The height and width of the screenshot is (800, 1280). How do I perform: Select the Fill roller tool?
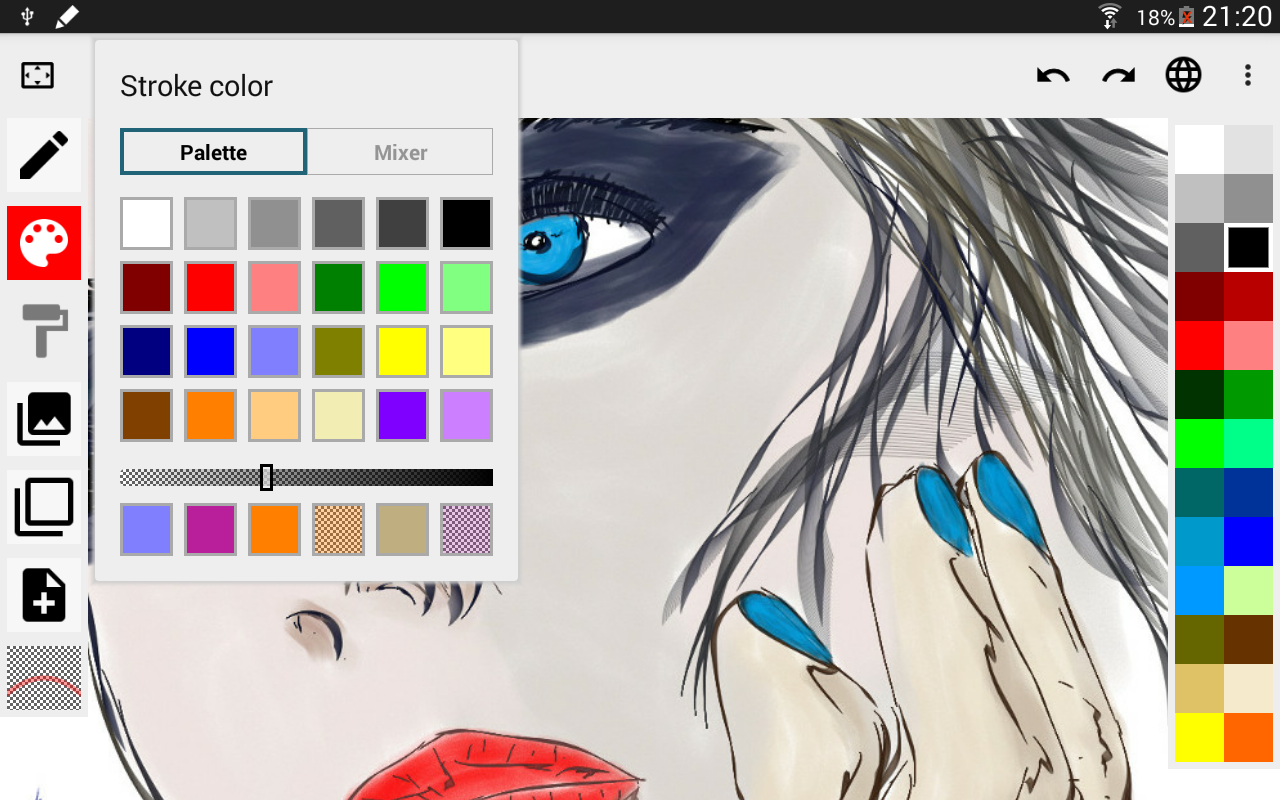[x=43, y=330]
